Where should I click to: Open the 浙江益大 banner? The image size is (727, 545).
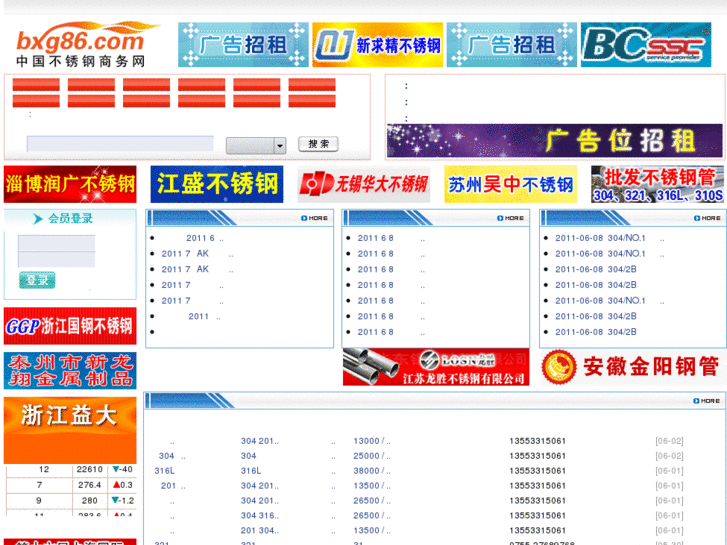pyautogui.click(x=70, y=430)
